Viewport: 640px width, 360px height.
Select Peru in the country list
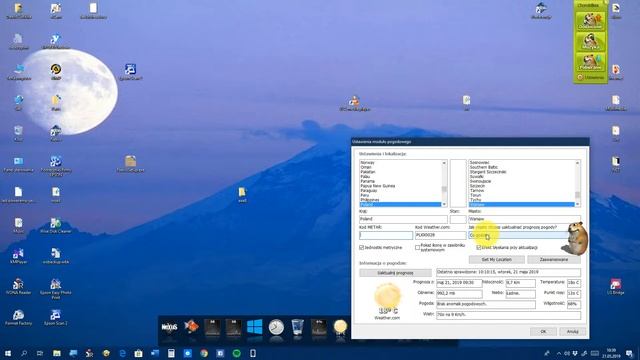[x=364, y=195]
